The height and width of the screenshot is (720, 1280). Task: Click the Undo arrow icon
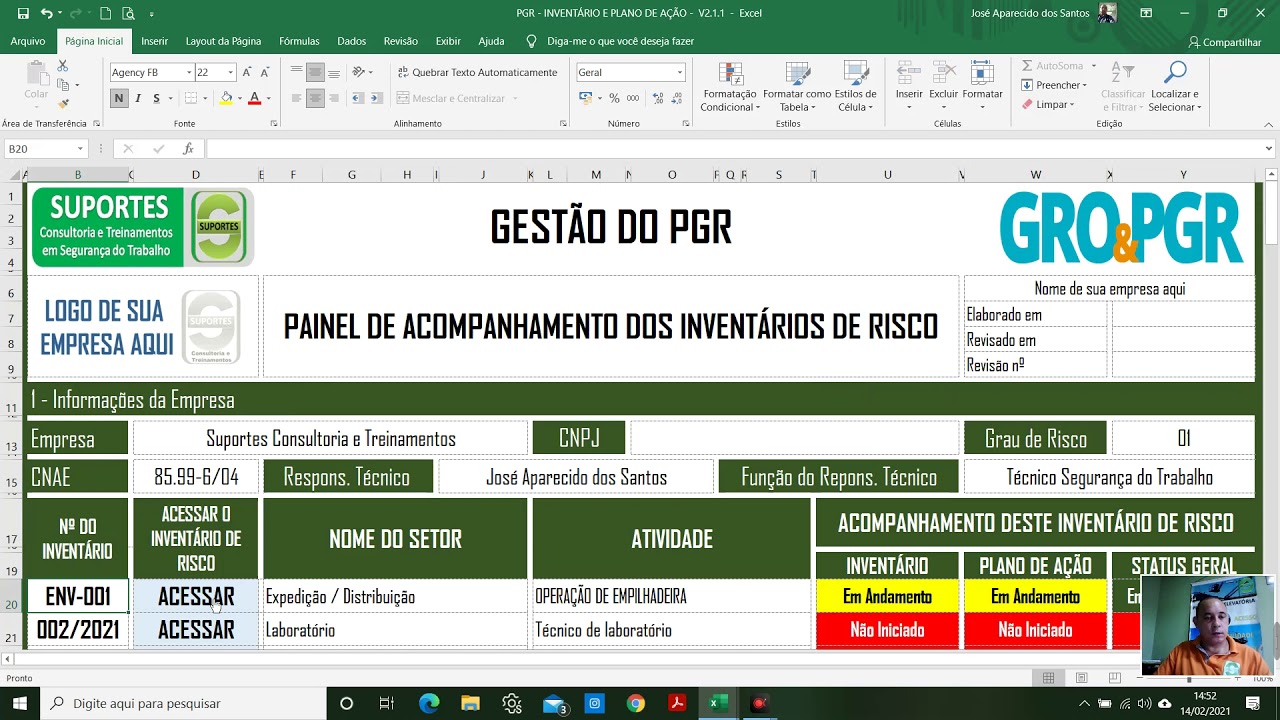point(46,13)
